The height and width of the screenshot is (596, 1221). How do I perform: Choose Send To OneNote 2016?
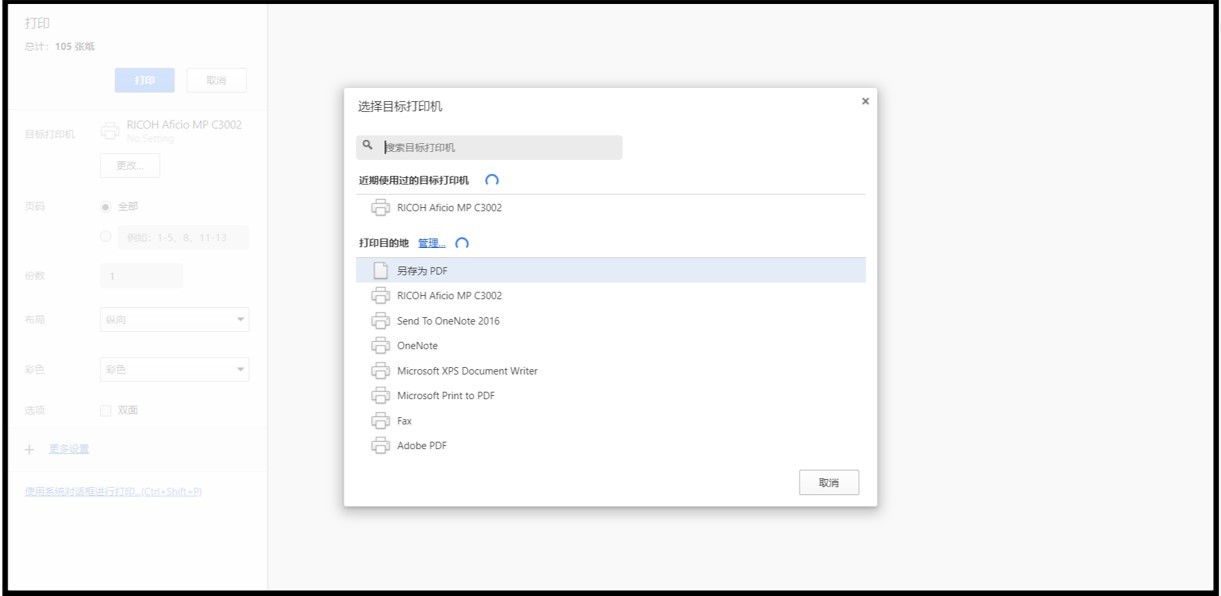tap(611, 321)
